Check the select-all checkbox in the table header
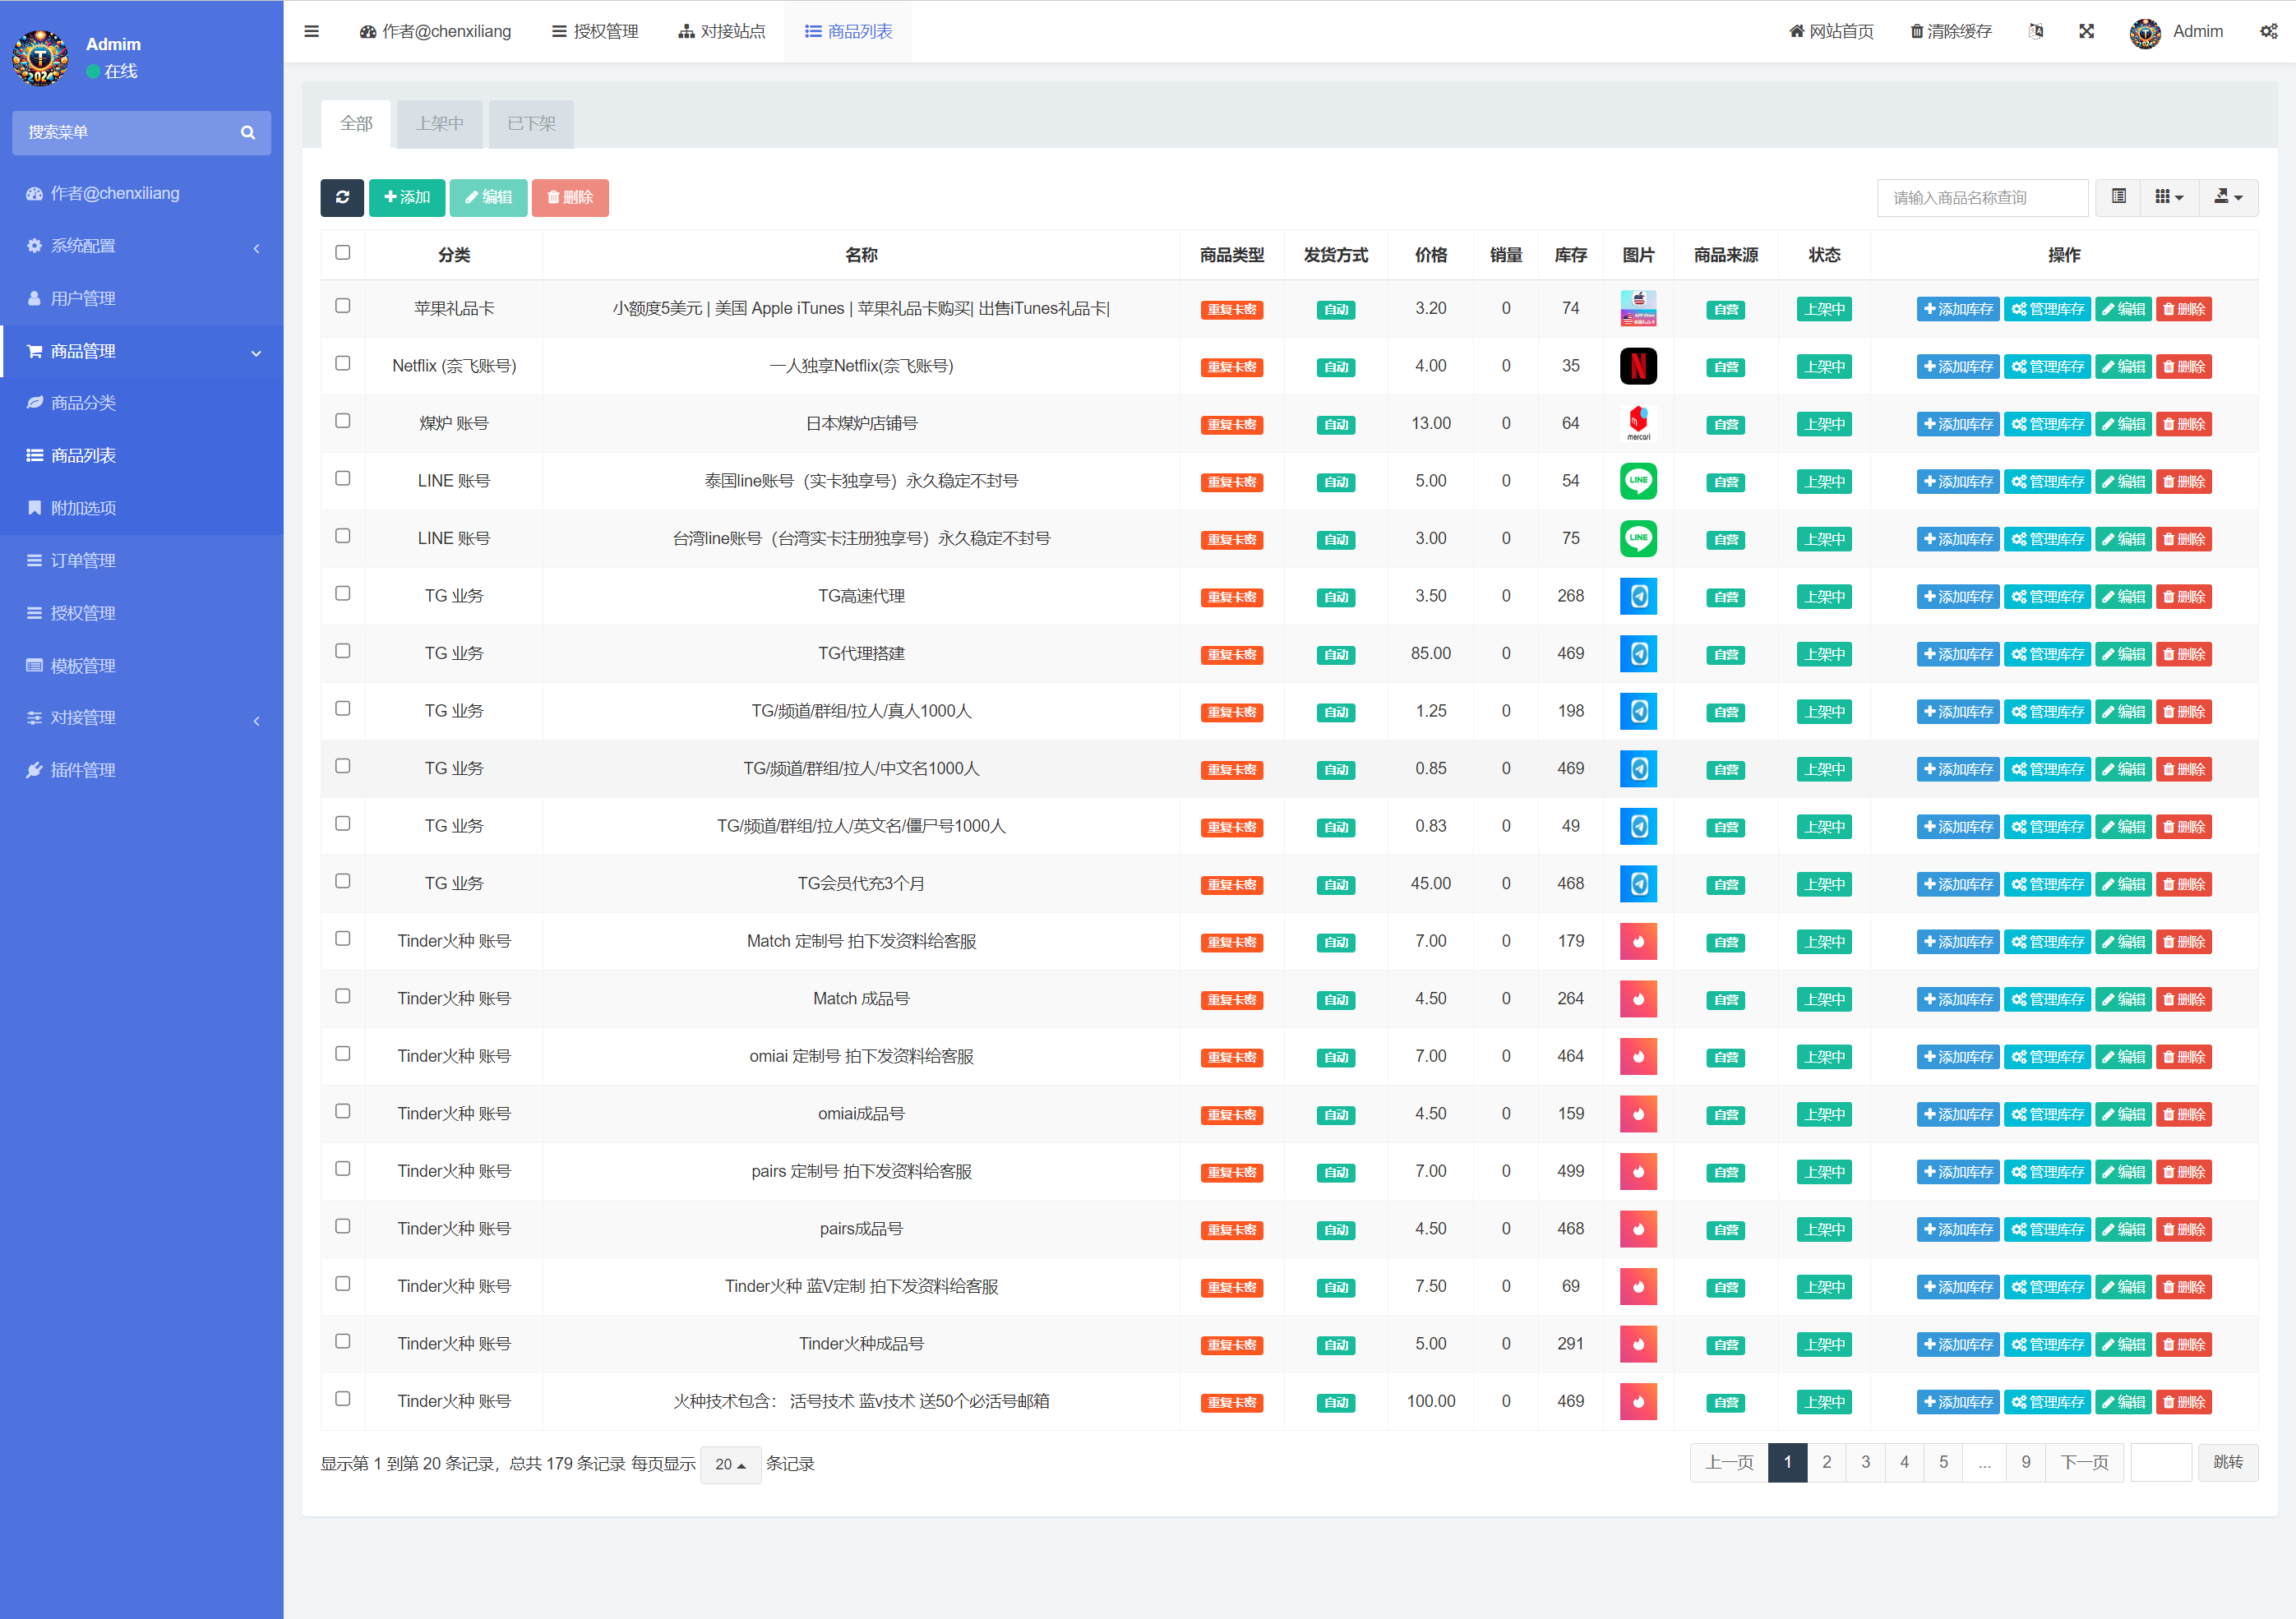The image size is (2296, 1619). click(343, 253)
